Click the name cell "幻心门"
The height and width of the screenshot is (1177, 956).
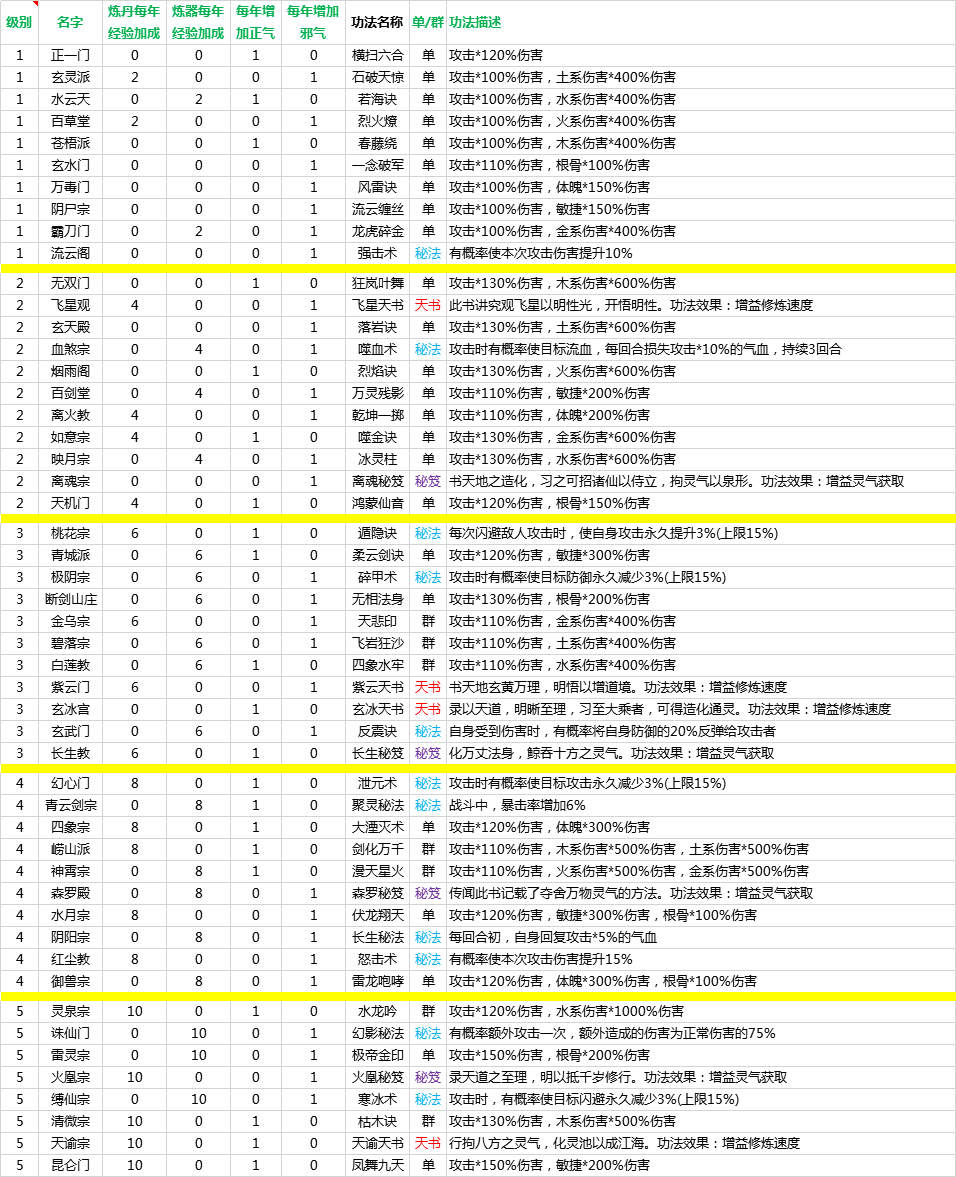(x=70, y=783)
